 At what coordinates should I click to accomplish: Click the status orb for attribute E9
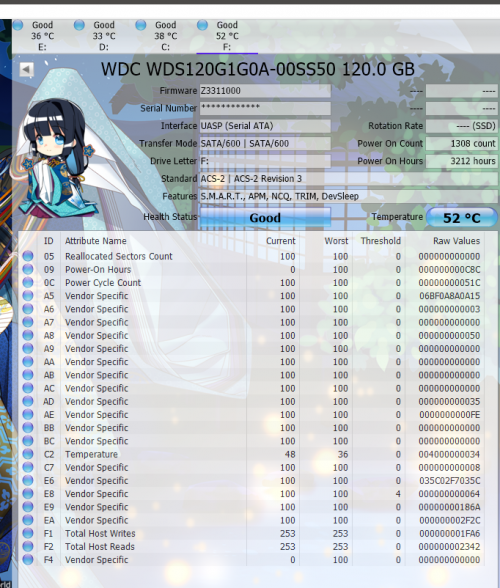point(28,507)
